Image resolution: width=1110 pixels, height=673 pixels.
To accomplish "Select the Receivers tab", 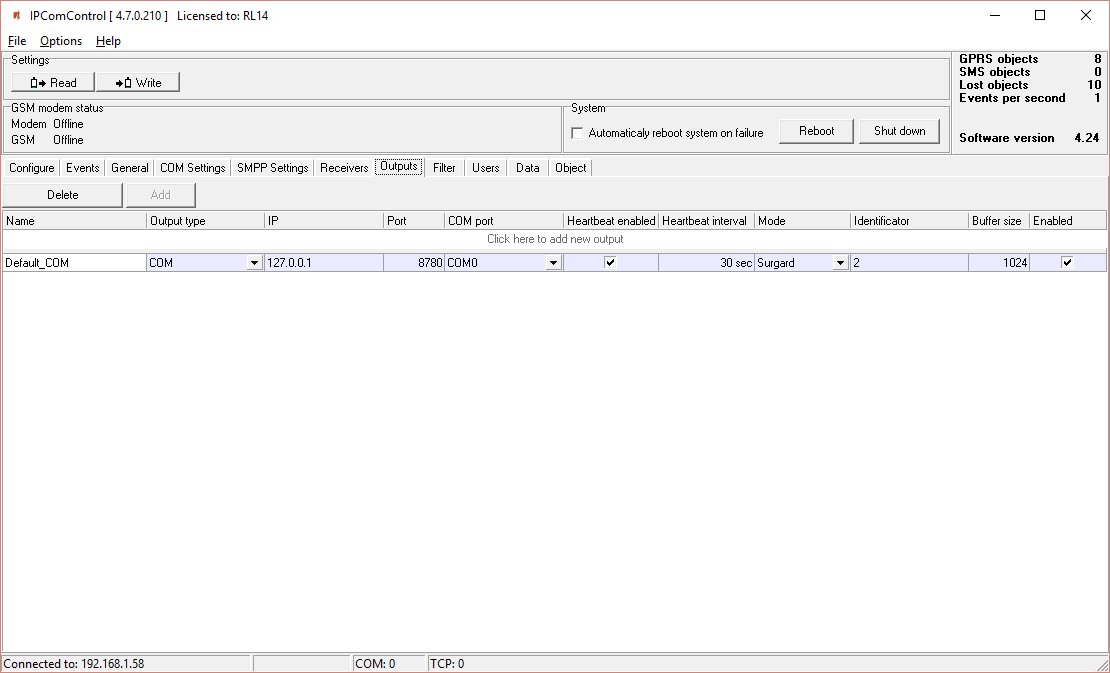I will click(344, 168).
